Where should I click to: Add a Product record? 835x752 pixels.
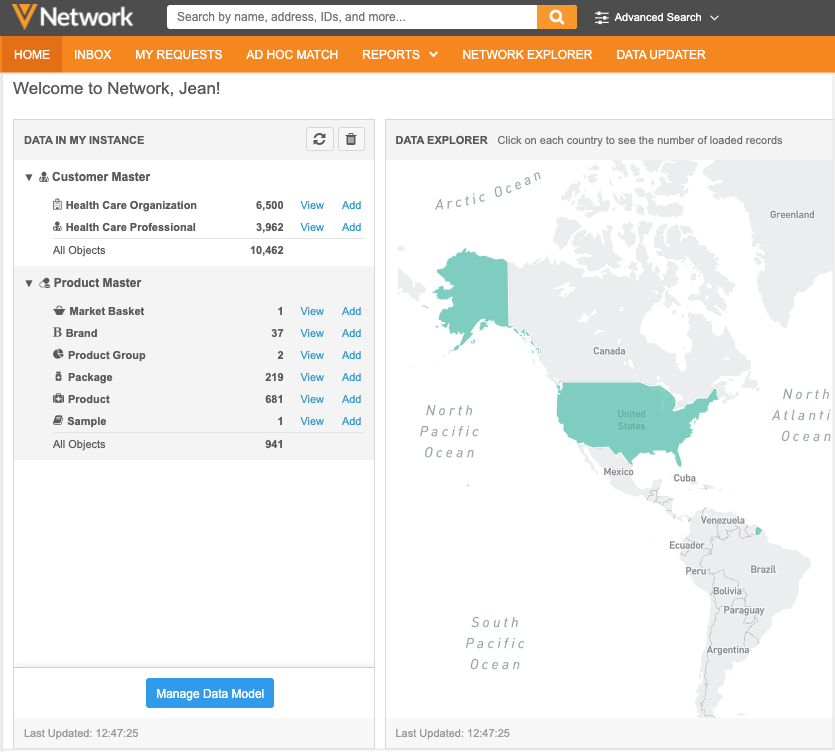coord(351,399)
